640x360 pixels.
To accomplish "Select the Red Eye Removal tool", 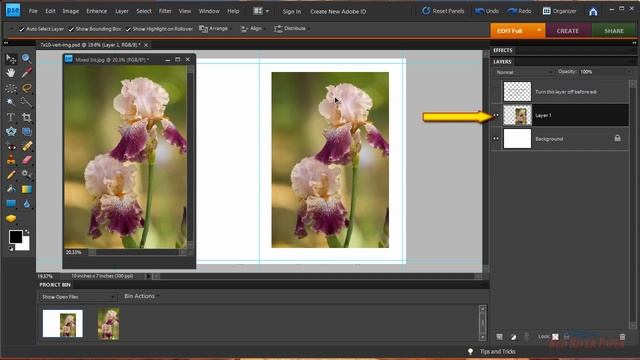I will (x=11, y=146).
